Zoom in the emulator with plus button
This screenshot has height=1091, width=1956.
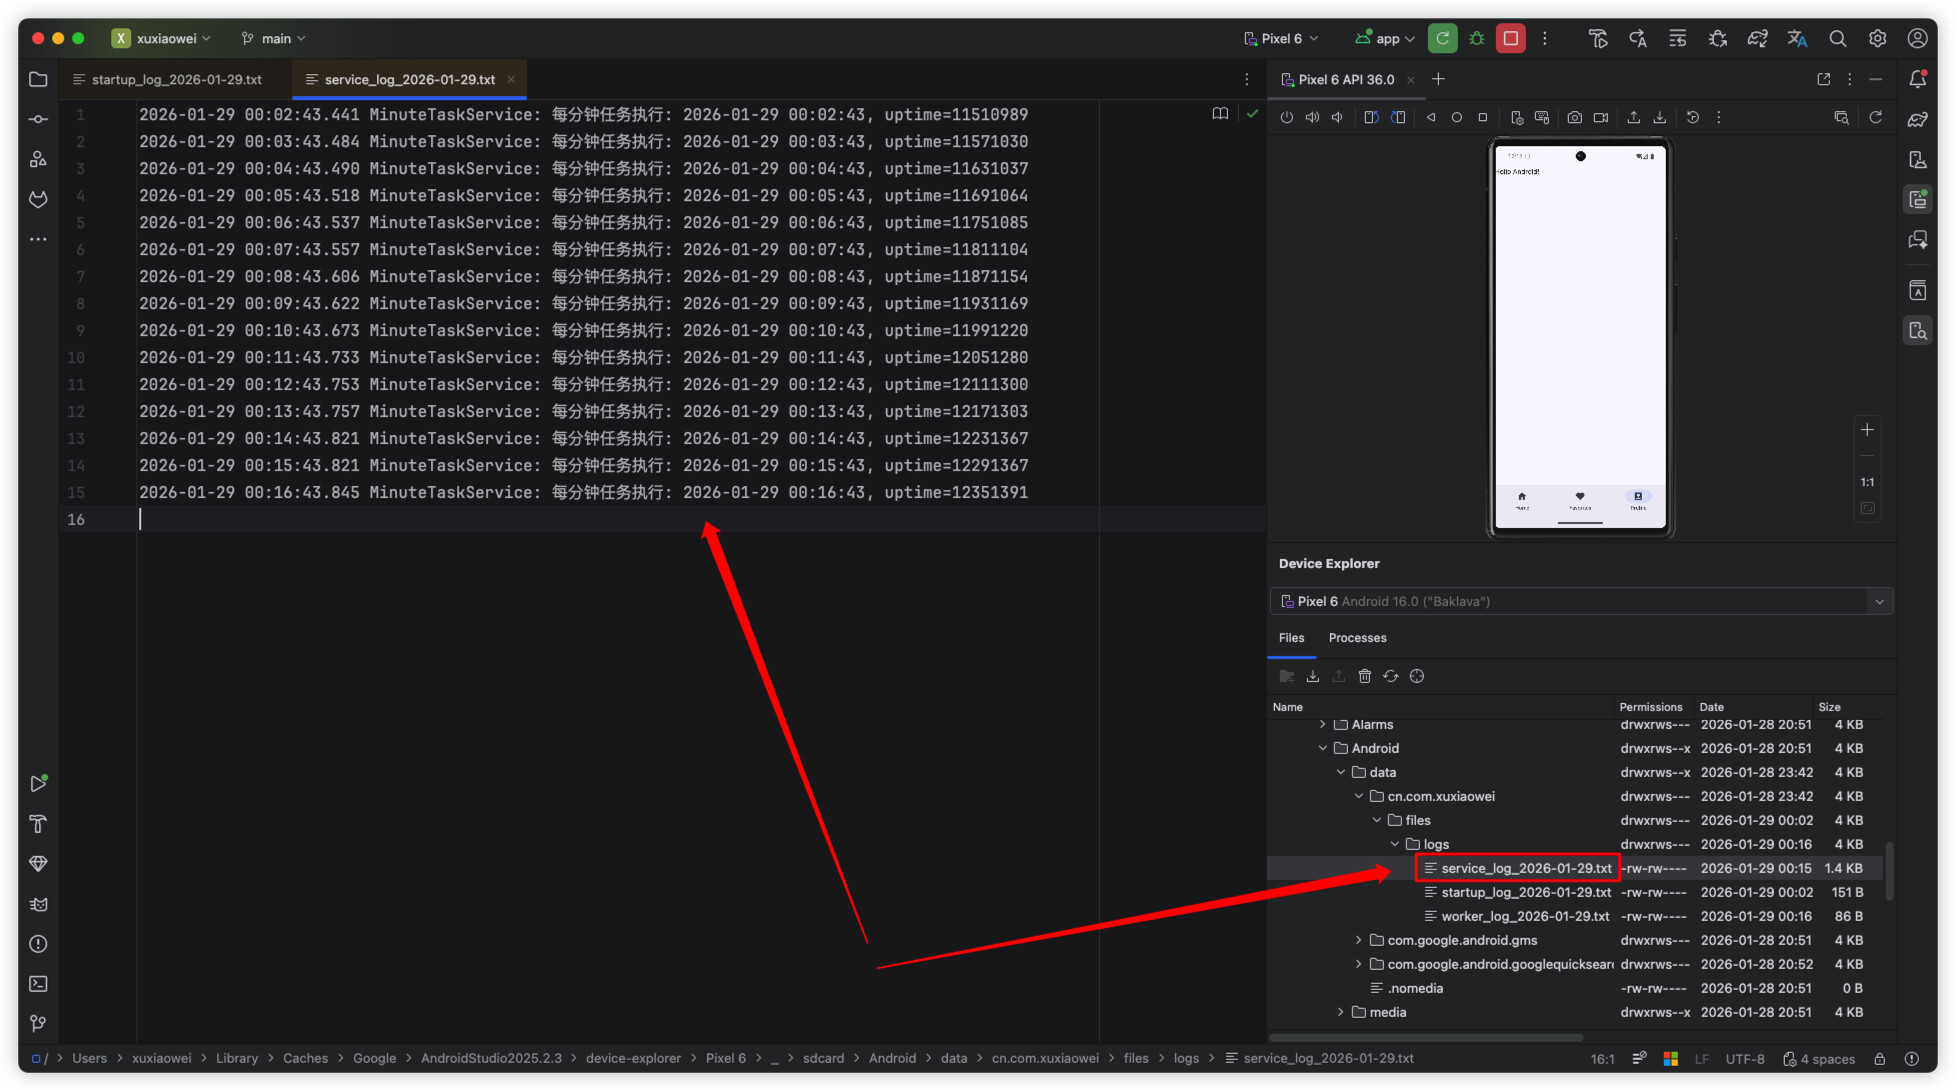(1867, 430)
